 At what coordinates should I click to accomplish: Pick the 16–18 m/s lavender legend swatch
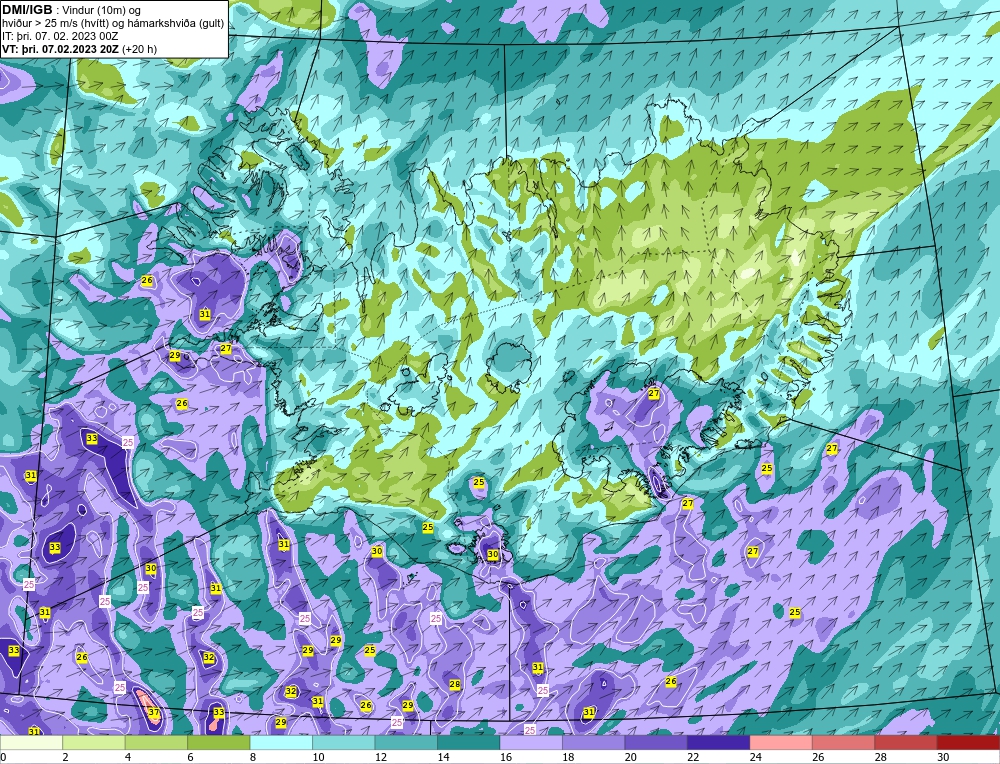point(531,743)
